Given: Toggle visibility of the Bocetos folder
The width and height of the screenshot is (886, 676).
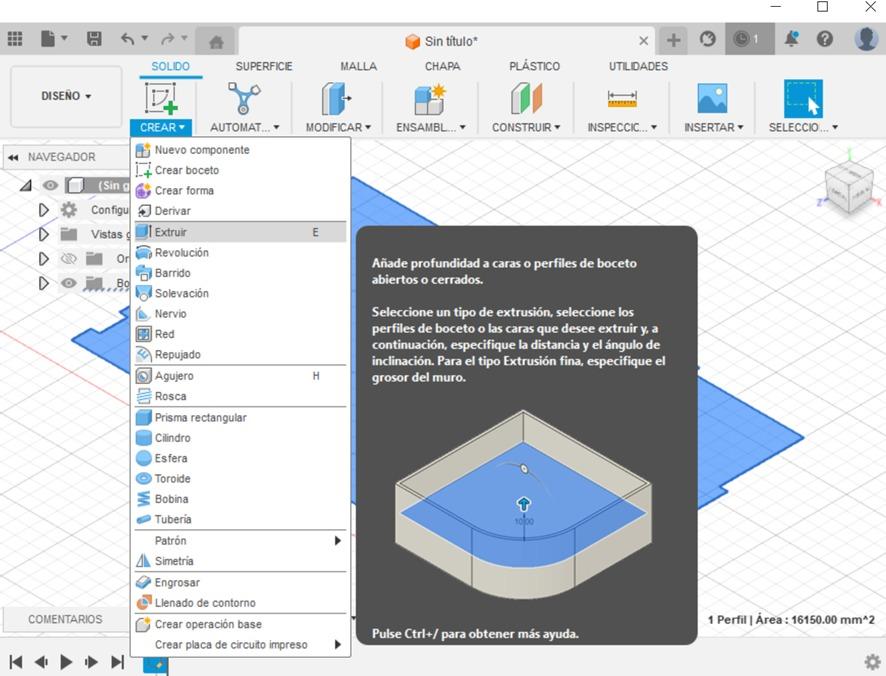Looking at the screenshot, I should click(x=68, y=283).
